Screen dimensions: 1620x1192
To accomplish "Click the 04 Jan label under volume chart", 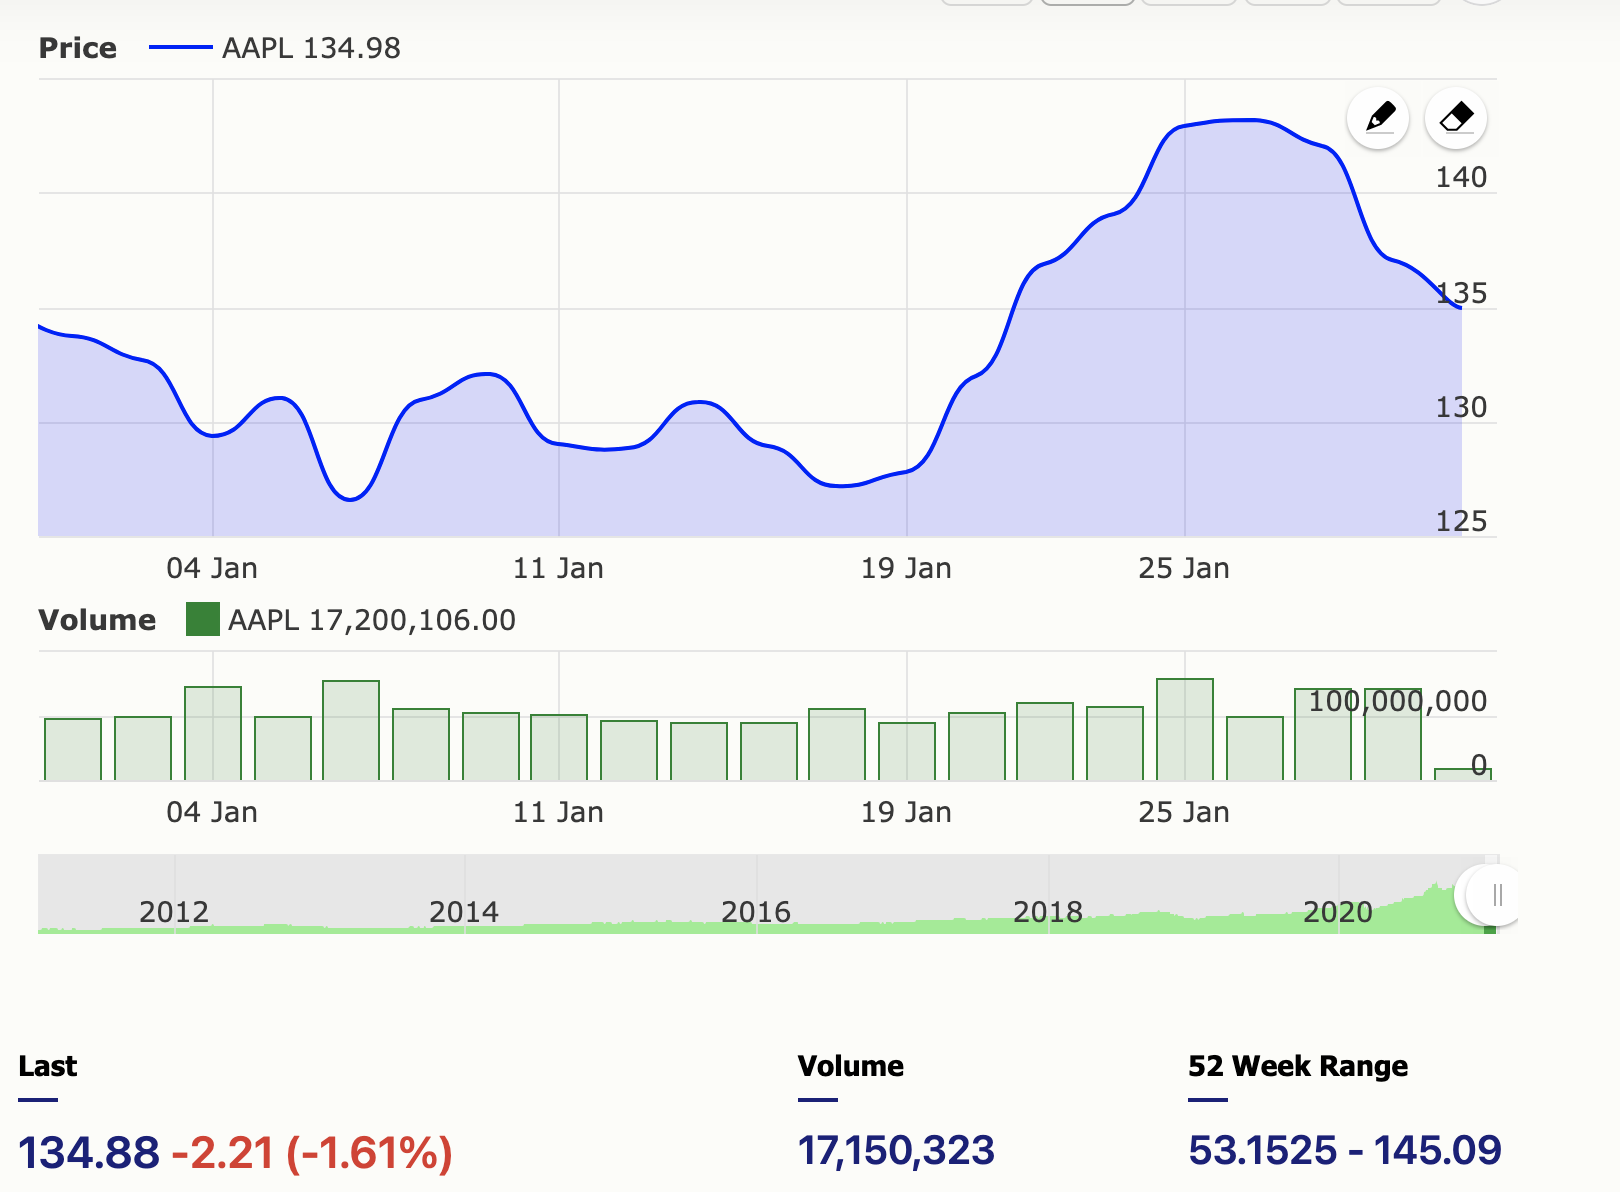I will coord(212,812).
